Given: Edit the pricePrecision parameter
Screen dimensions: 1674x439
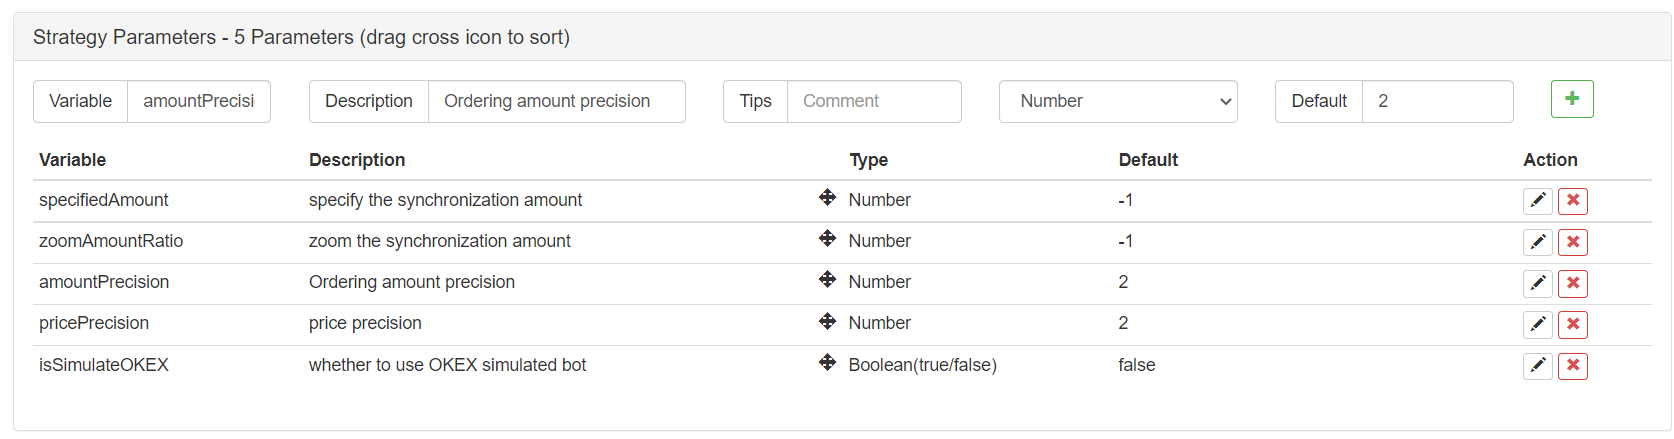Looking at the screenshot, I should pos(1538,324).
